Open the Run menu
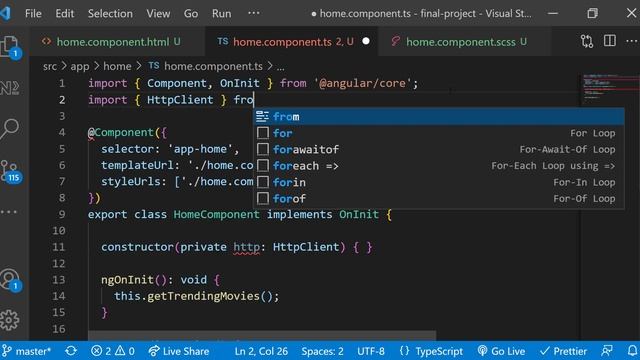640x360 pixels. (221, 13)
